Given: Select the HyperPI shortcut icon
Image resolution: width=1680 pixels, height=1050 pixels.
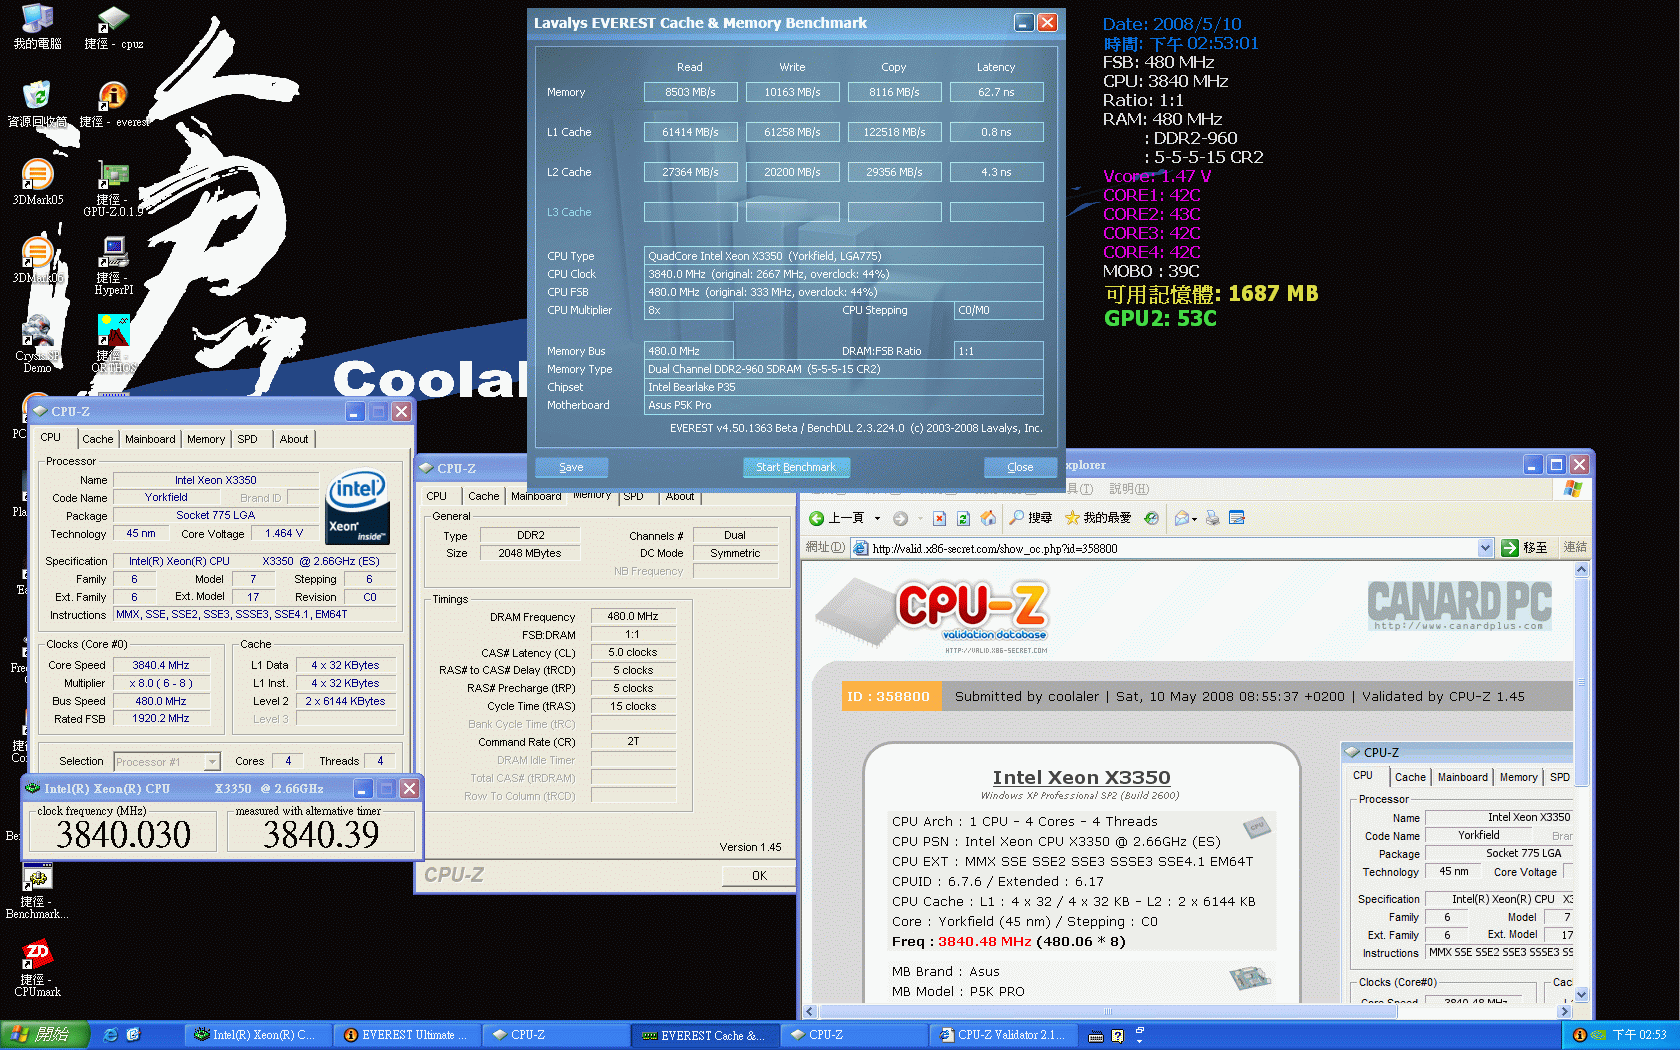Looking at the screenshot, I should (x=113, y=267).
